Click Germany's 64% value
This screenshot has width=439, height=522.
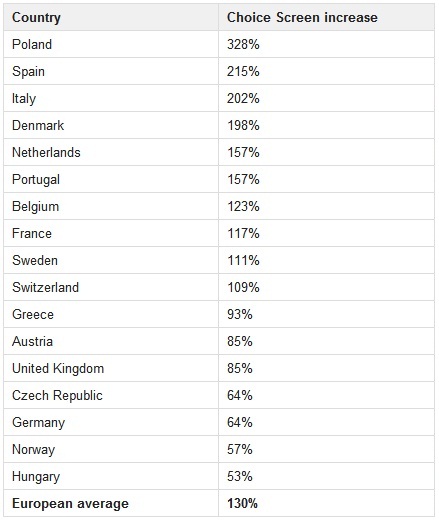(240, 422)
